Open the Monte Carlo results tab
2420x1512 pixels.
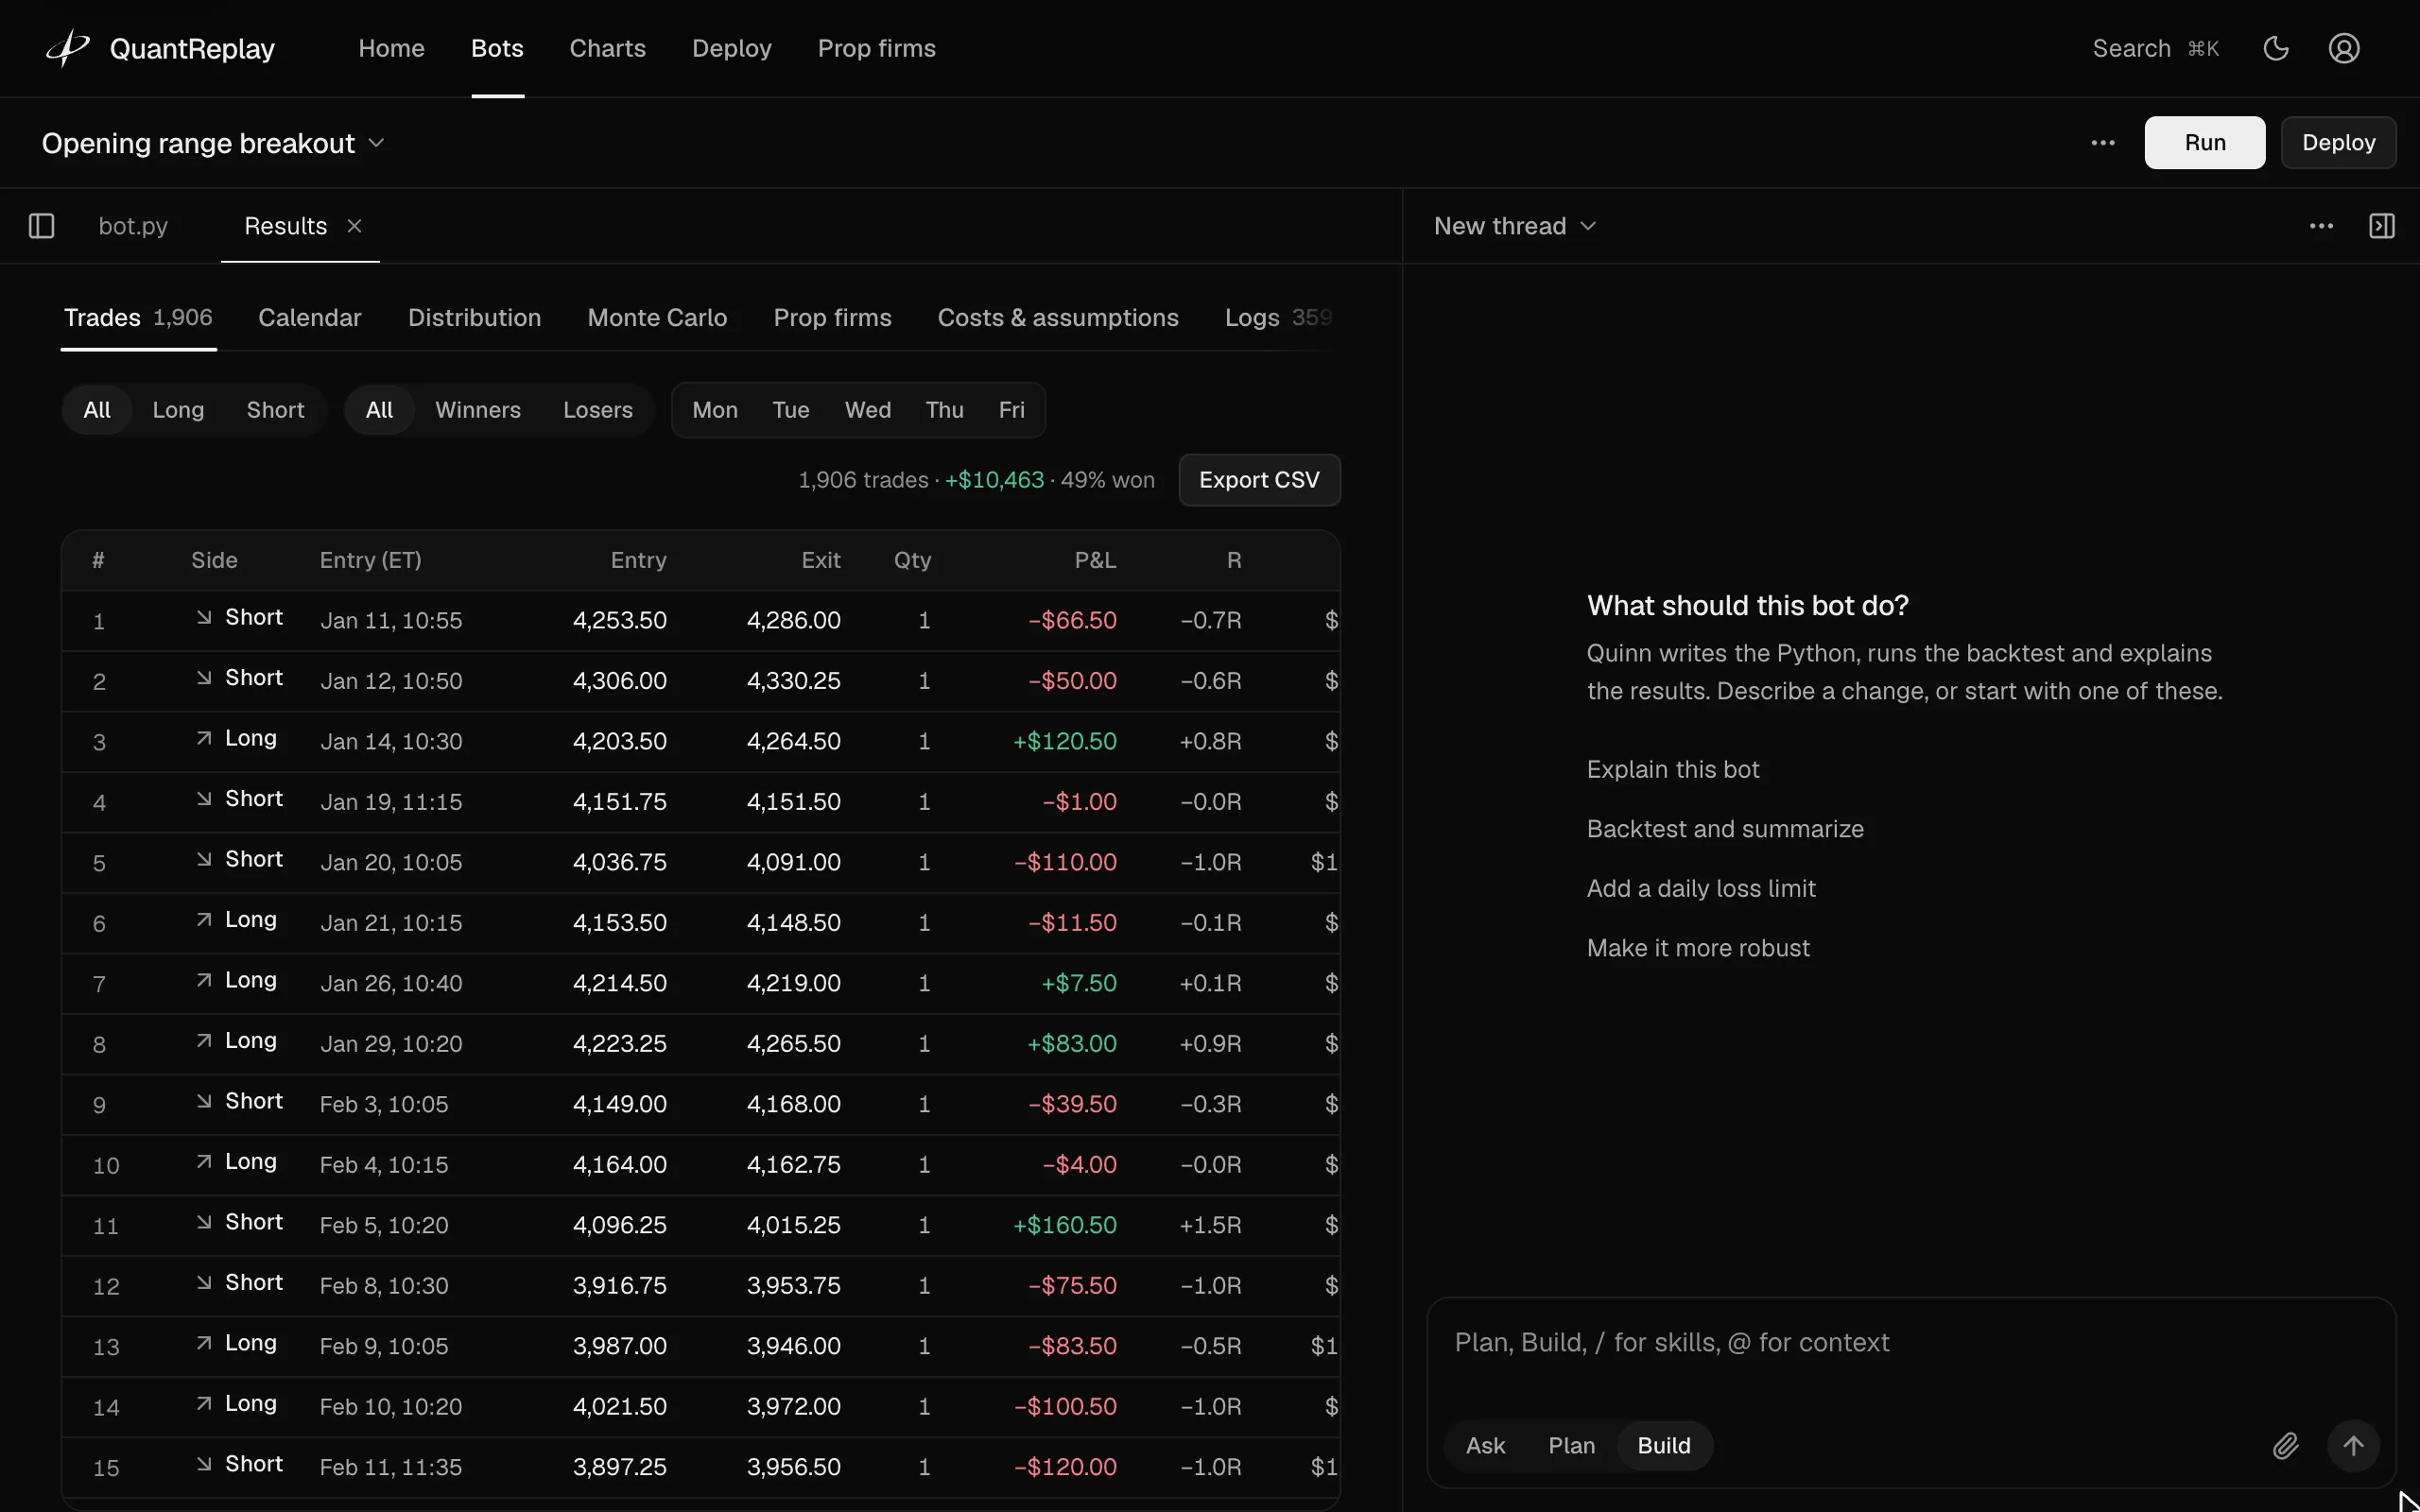click(x=657, y=318)
